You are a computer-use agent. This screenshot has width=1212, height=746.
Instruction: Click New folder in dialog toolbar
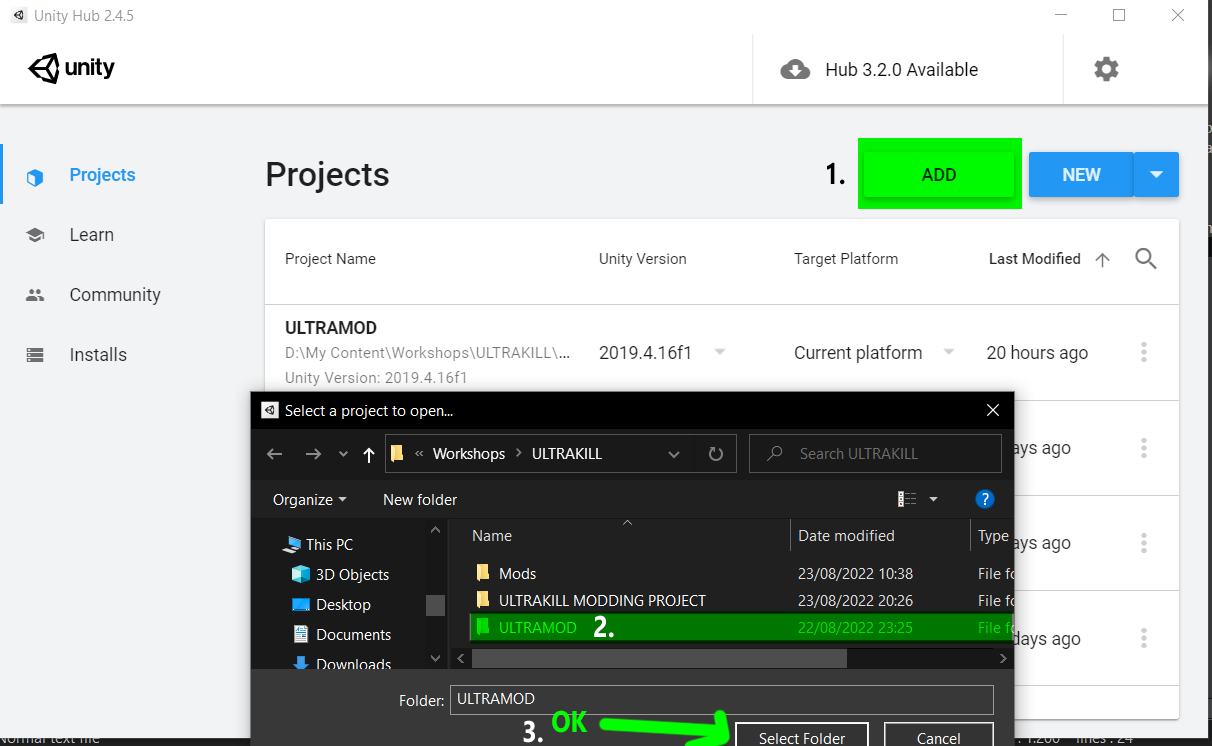tap(420, 500)
